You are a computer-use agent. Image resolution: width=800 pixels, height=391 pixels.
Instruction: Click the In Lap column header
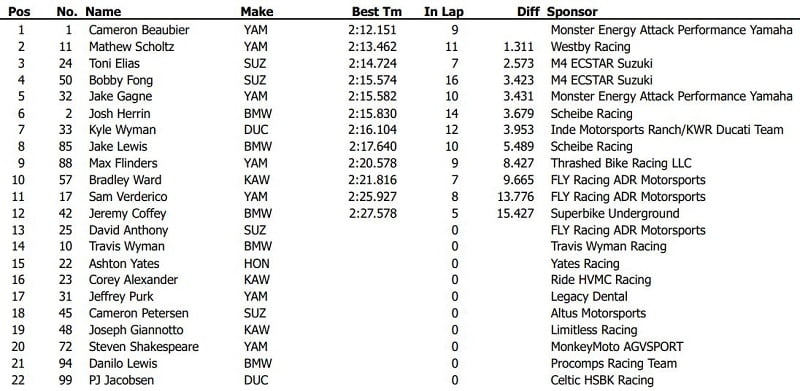pyautogui.click(x=443, y=12)
